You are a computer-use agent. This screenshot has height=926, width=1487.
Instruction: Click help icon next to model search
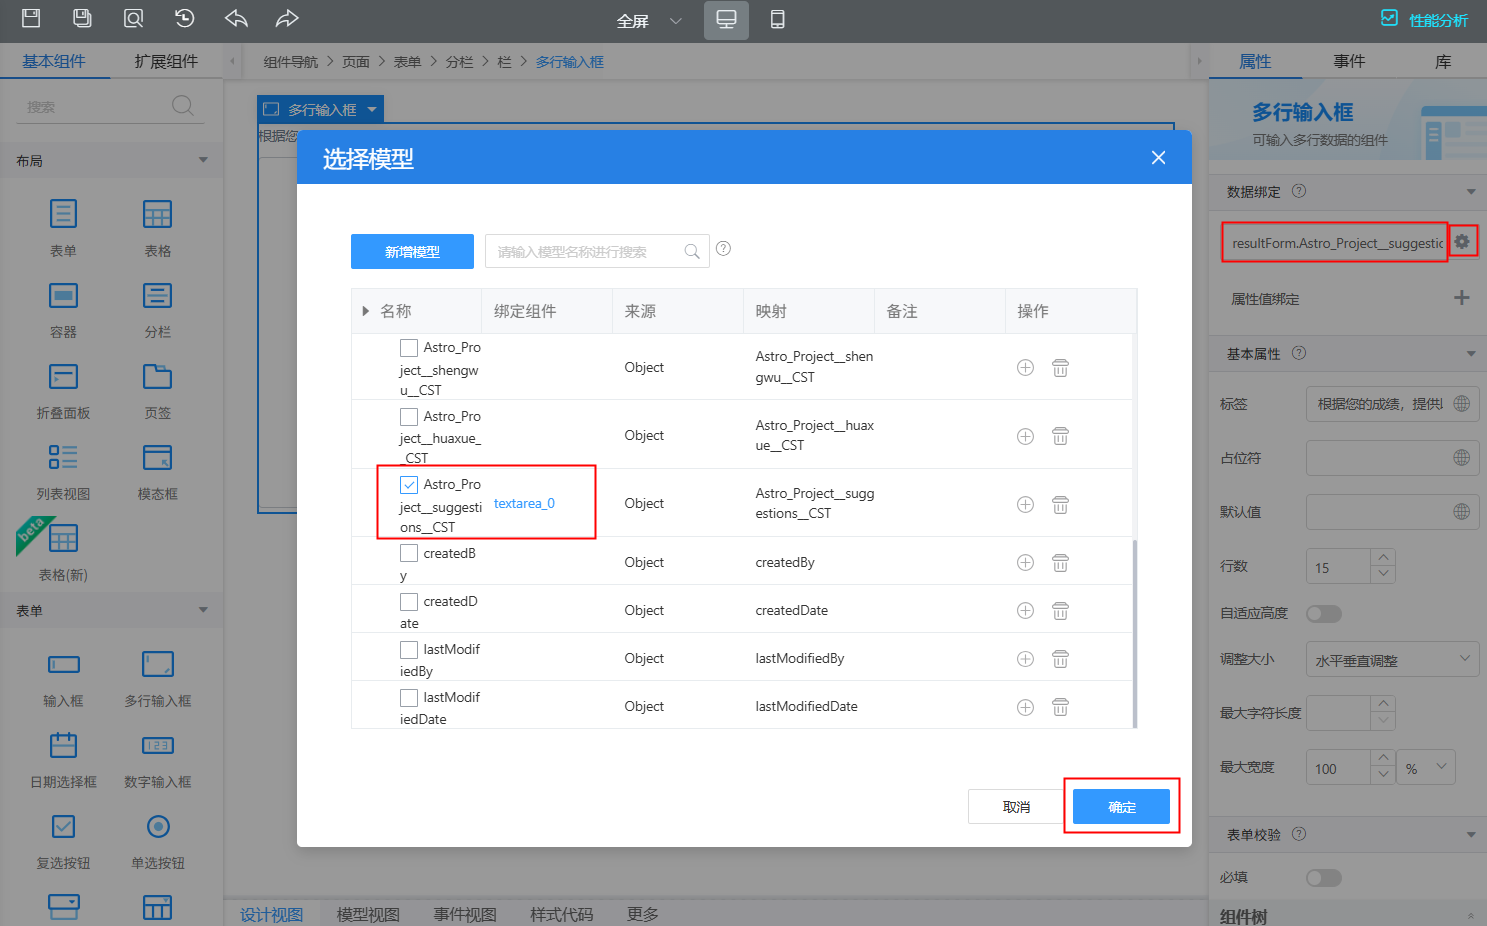pyautogui.click(x=723, y=249)
